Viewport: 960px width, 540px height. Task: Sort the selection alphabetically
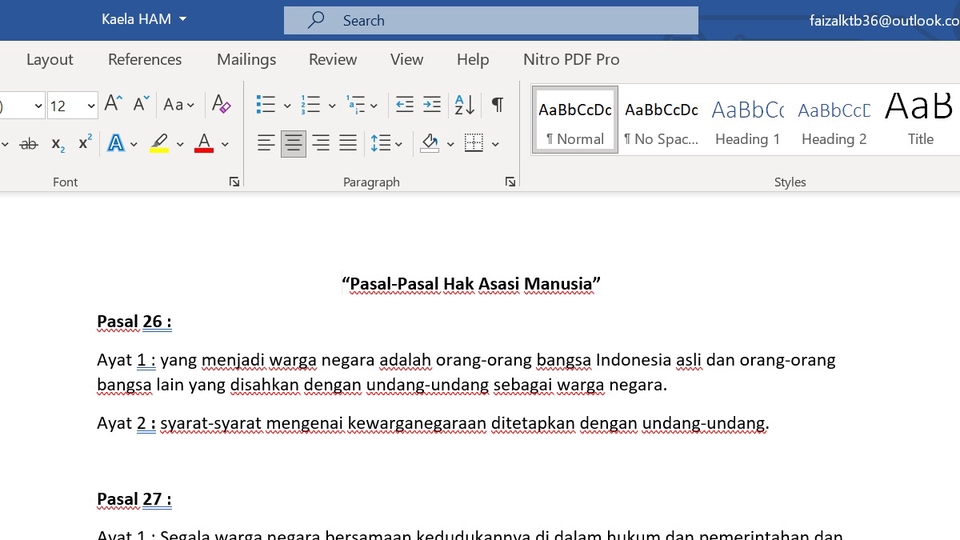tap(464, 105)
